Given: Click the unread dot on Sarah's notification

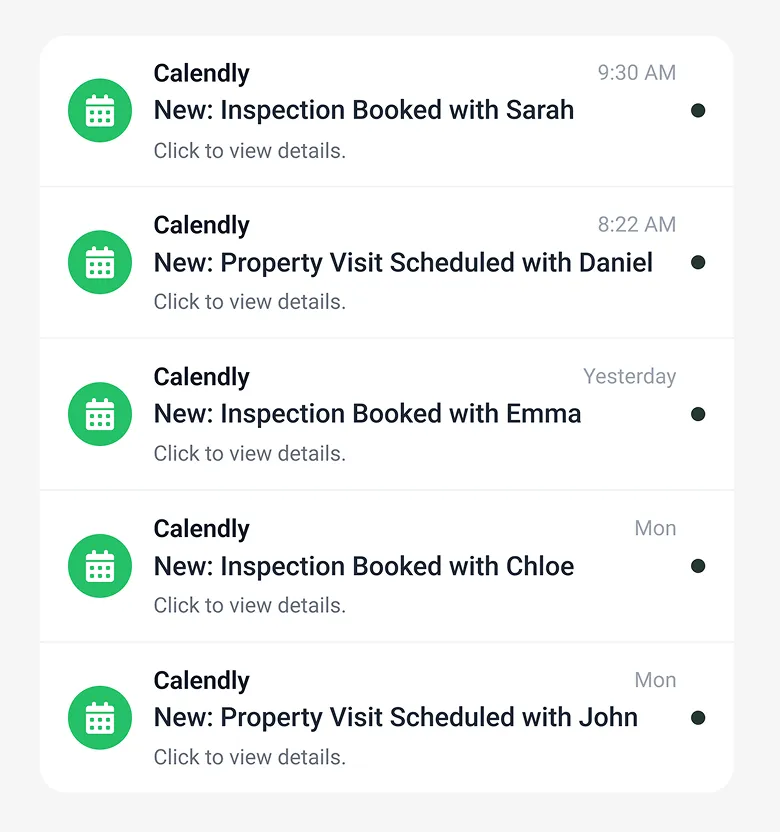Looking at the screenshot, I should 698,110.
